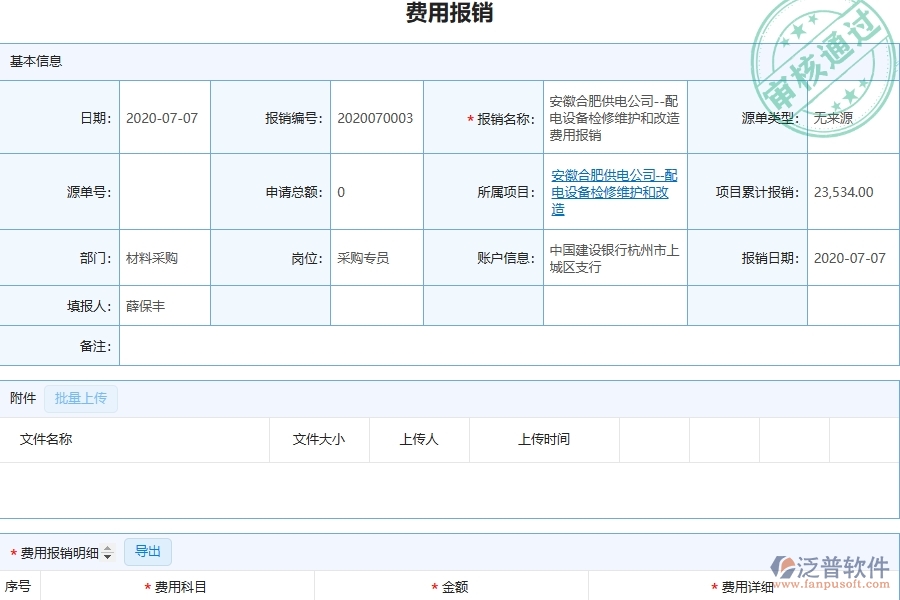Click the 费用报销 page title
This screenshot has width=900, height=600.
[x=448, y=14]
